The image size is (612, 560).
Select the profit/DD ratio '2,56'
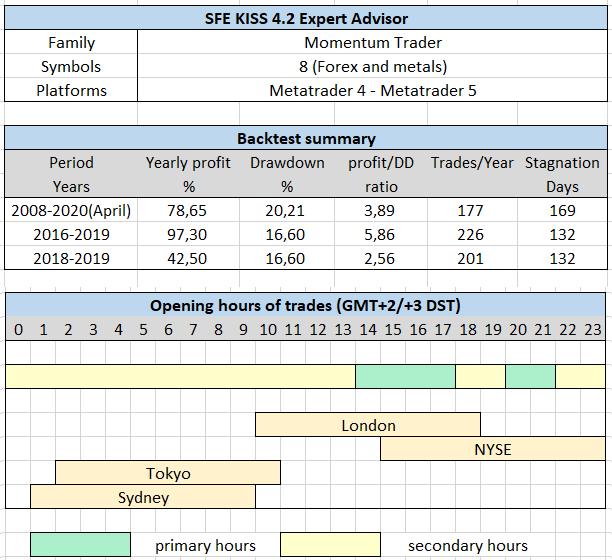tap(381, 258)
